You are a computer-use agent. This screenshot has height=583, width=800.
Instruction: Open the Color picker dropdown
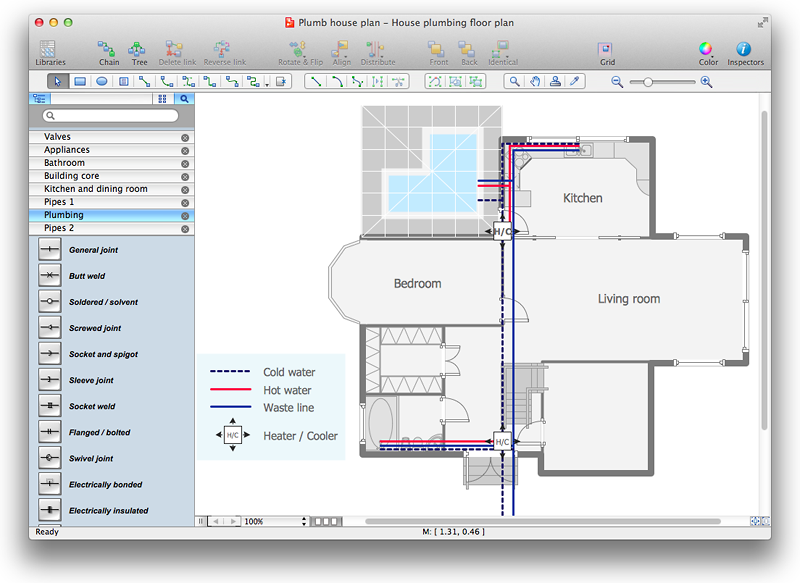point(706,52)
